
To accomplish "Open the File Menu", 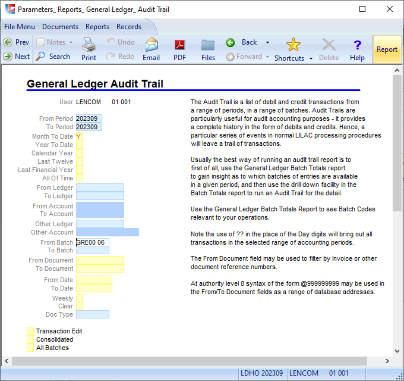I will [x=20, y=27].
